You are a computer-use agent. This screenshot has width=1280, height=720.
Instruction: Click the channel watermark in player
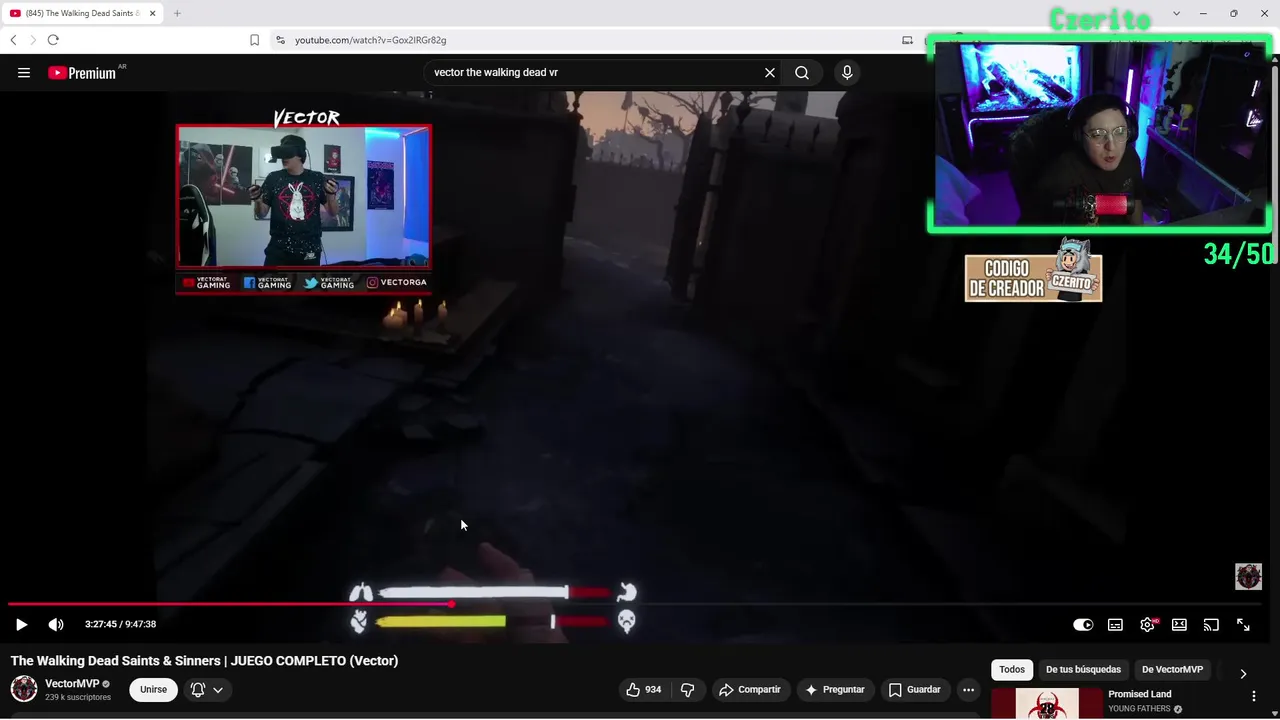click(x=1248, y=577)
